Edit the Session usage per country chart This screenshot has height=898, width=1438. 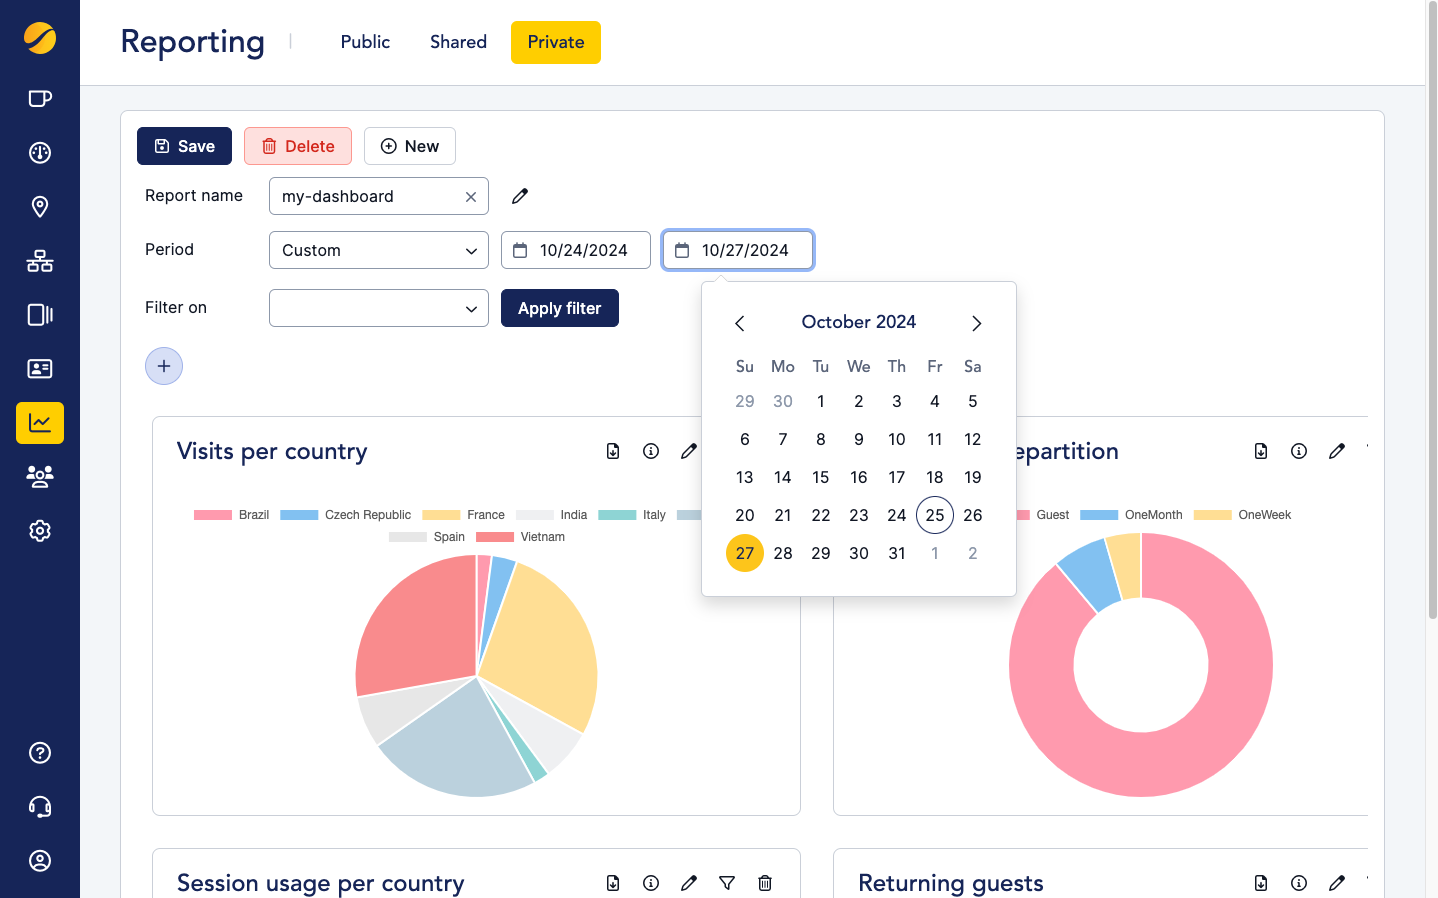(x=688, y=883)
